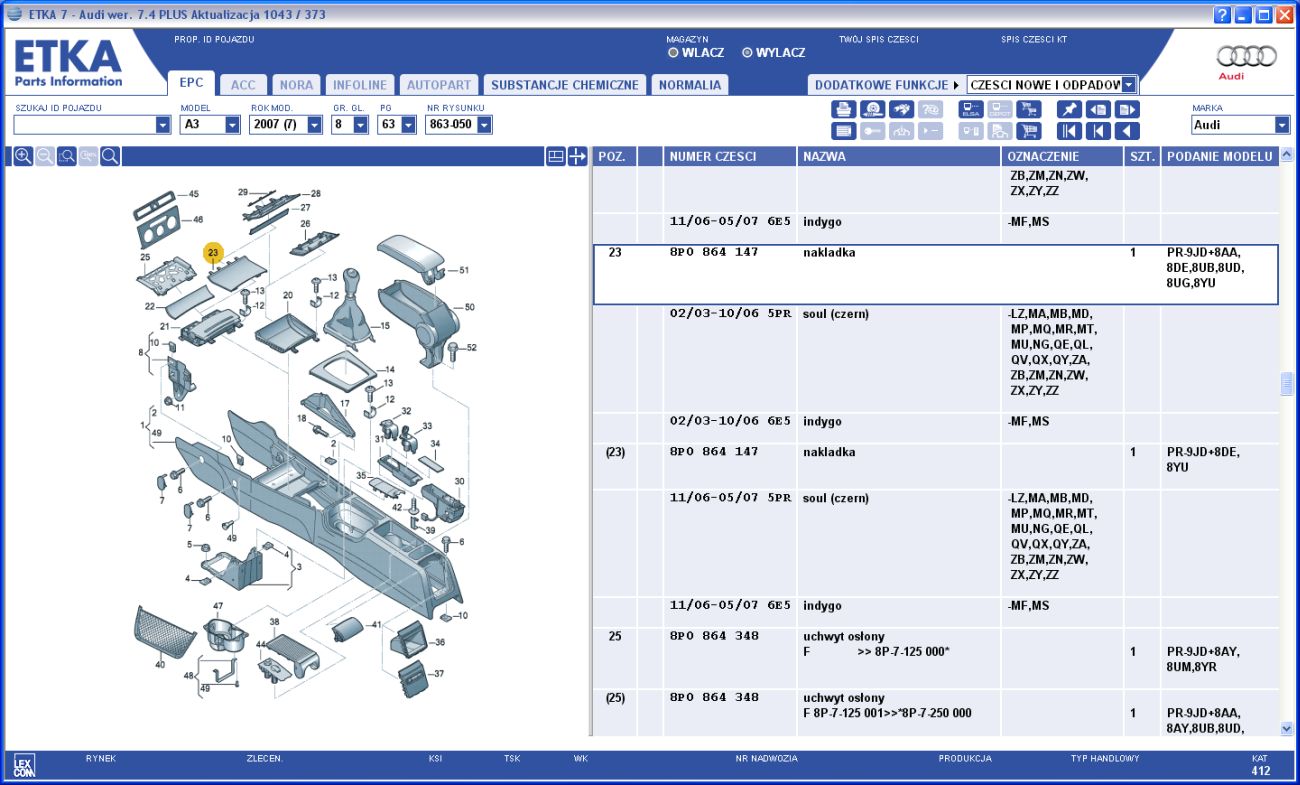Click callout number 51 on the armrest

[x=464, y=270]
